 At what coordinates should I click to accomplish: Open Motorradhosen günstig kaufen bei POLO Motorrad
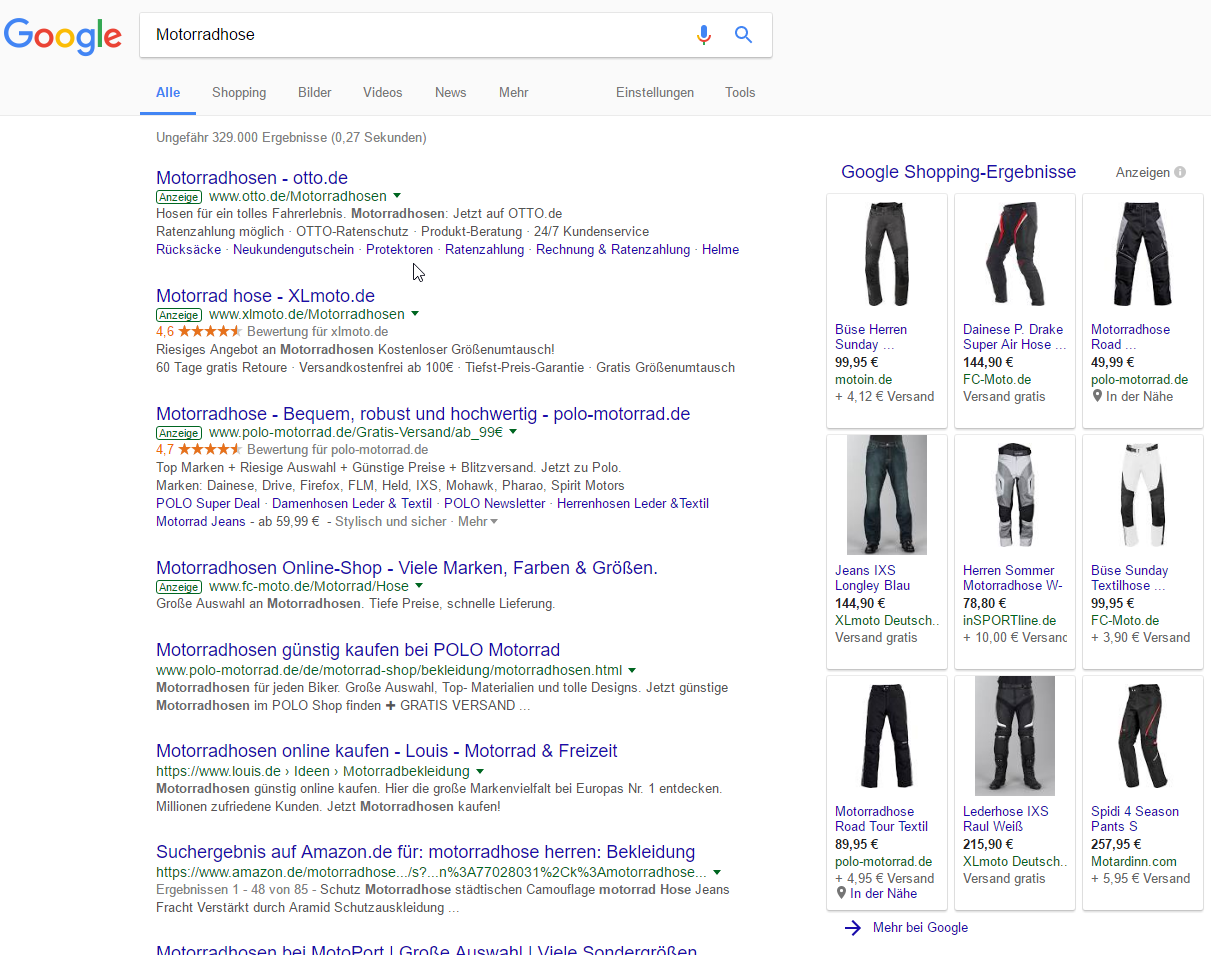pyautogui.click(x=358, y=650)
